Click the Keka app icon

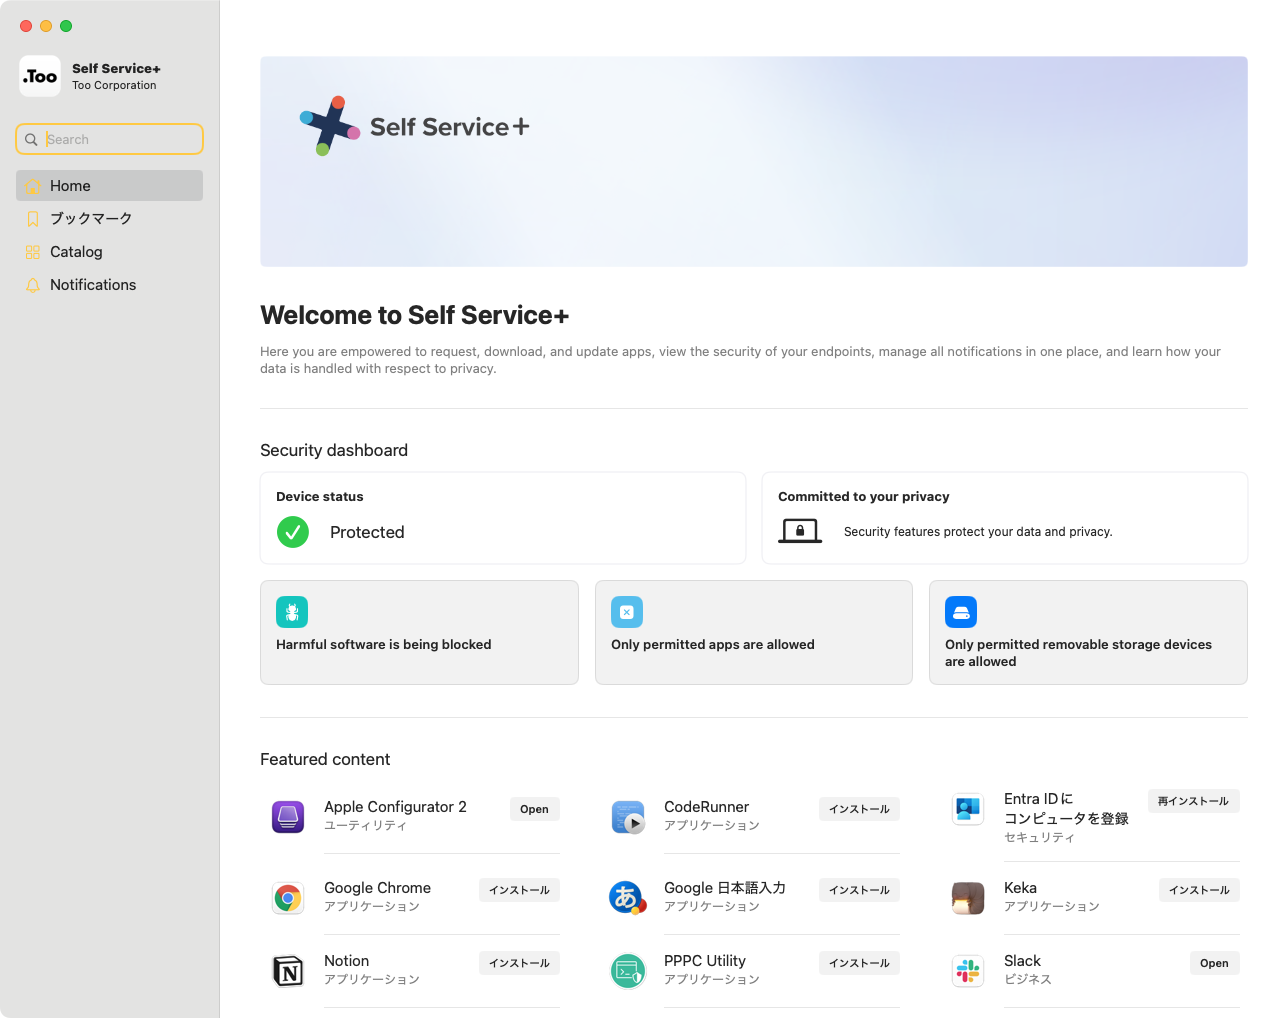pyautogui.click(x=968, y=898)
